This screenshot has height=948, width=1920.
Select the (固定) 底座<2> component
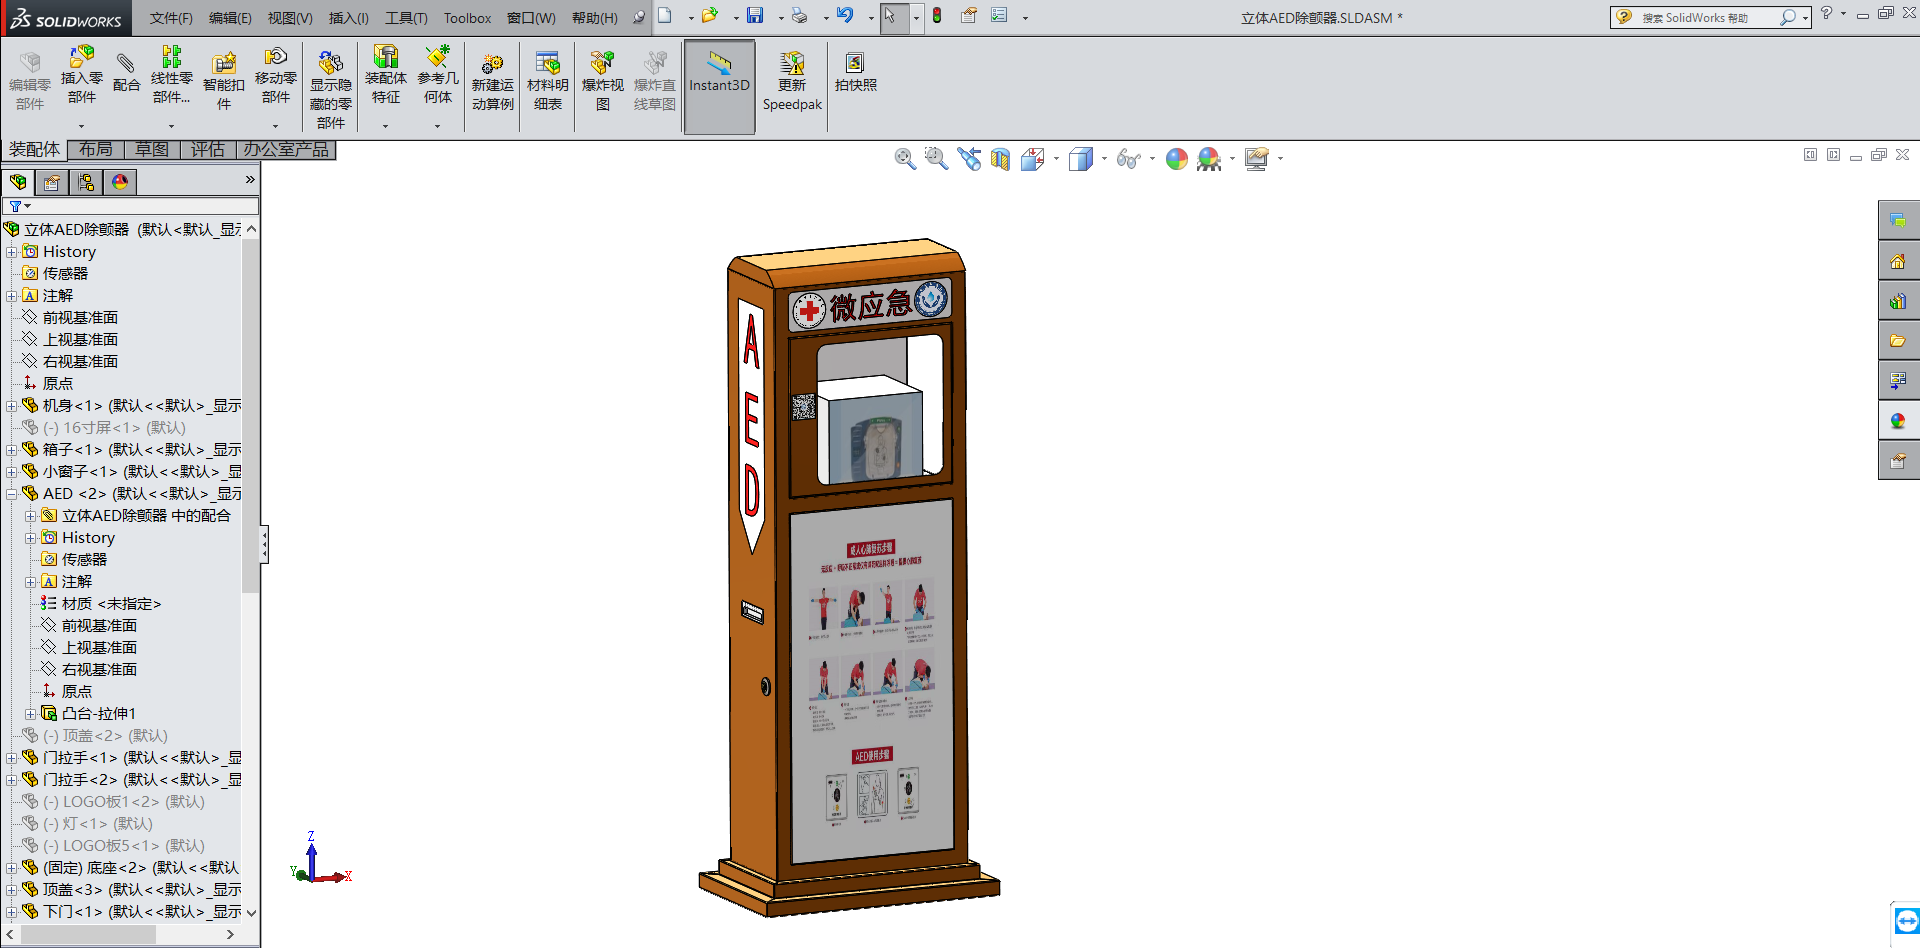141,868
